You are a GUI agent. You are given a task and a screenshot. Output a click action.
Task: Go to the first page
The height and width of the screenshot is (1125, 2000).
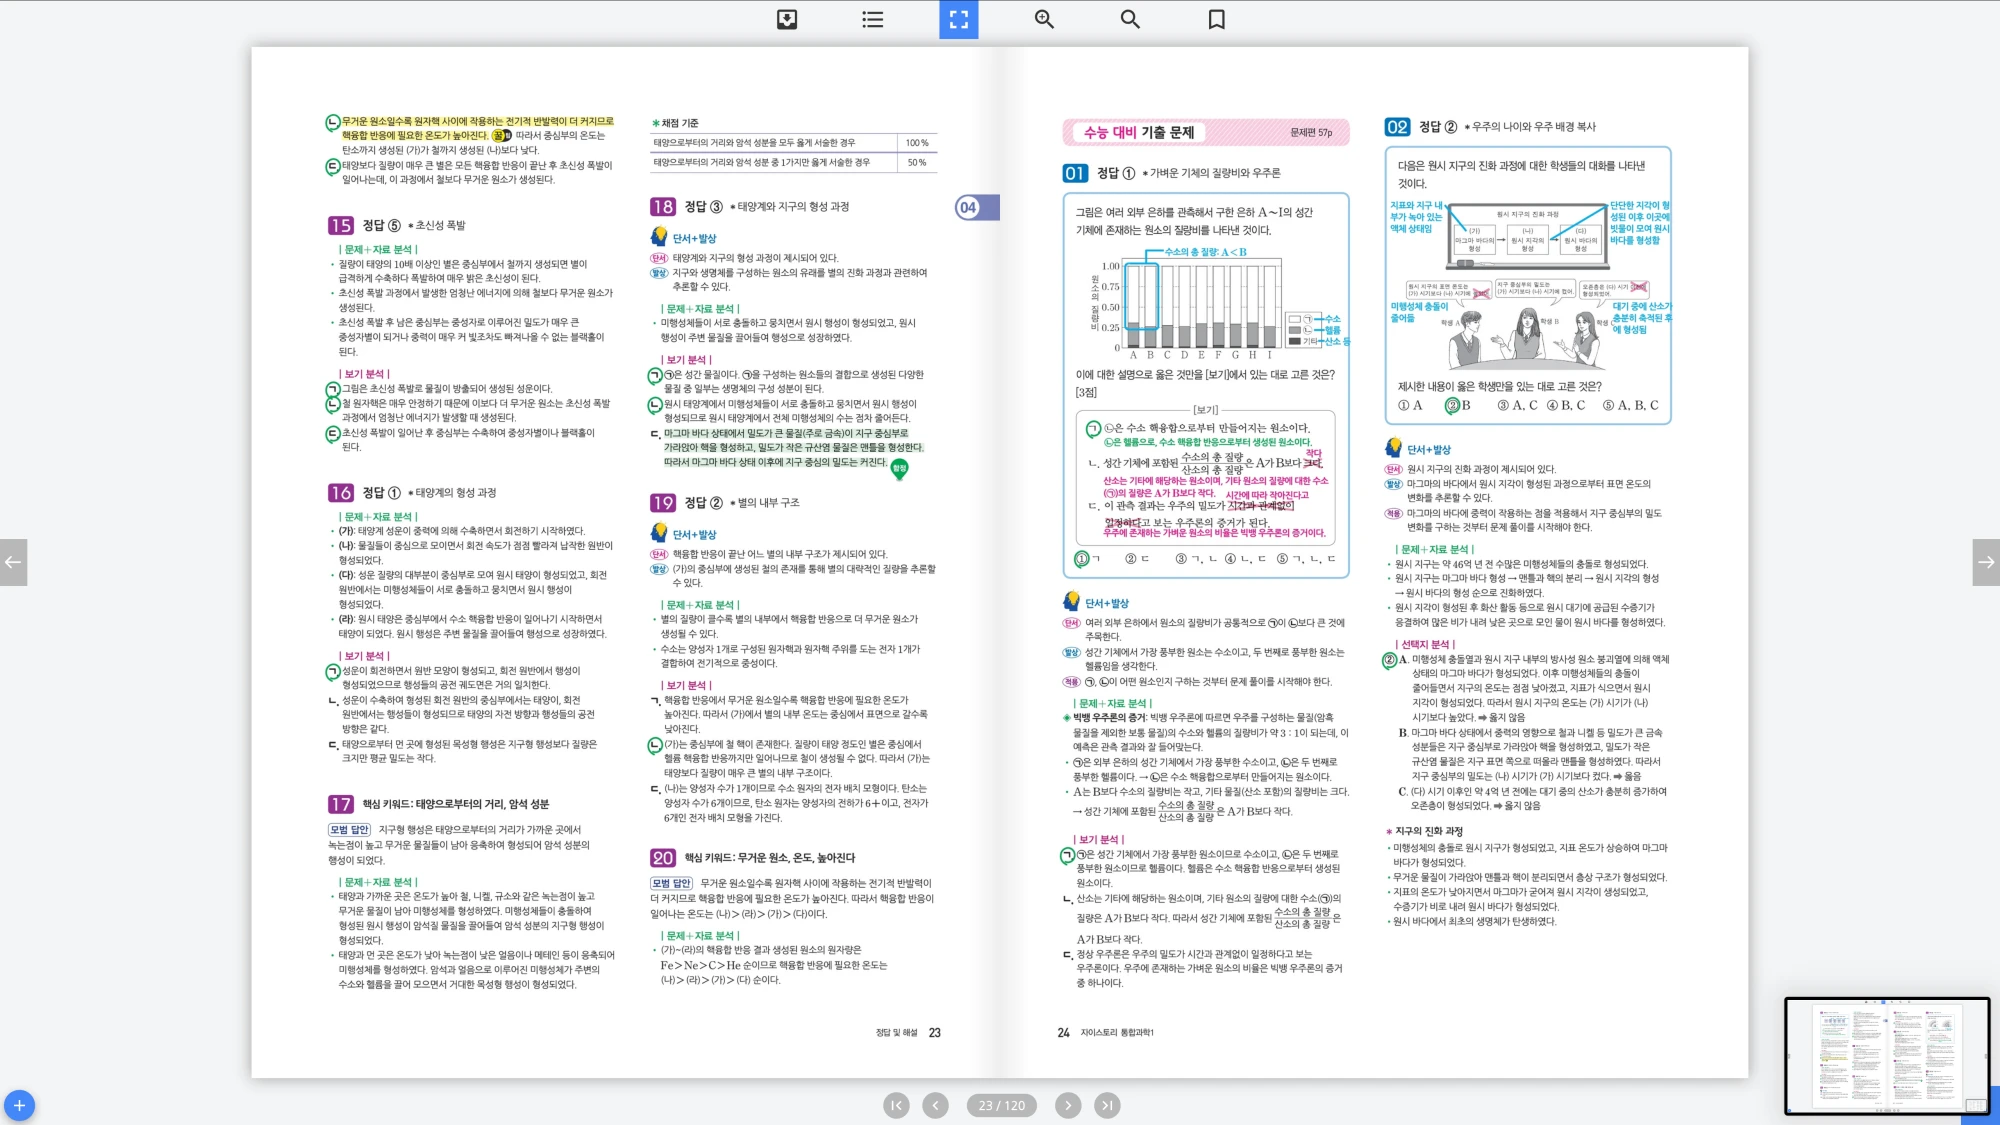point(896,1105)
